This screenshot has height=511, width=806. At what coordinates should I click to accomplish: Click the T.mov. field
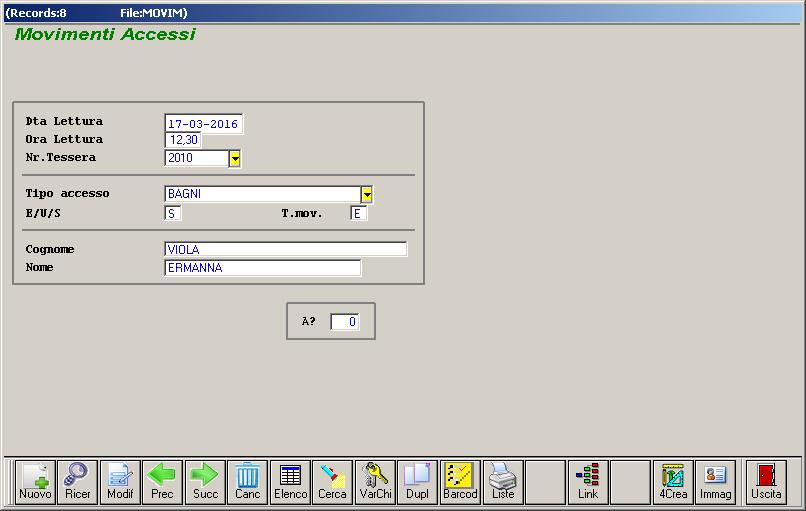click(x=358, y=213)
